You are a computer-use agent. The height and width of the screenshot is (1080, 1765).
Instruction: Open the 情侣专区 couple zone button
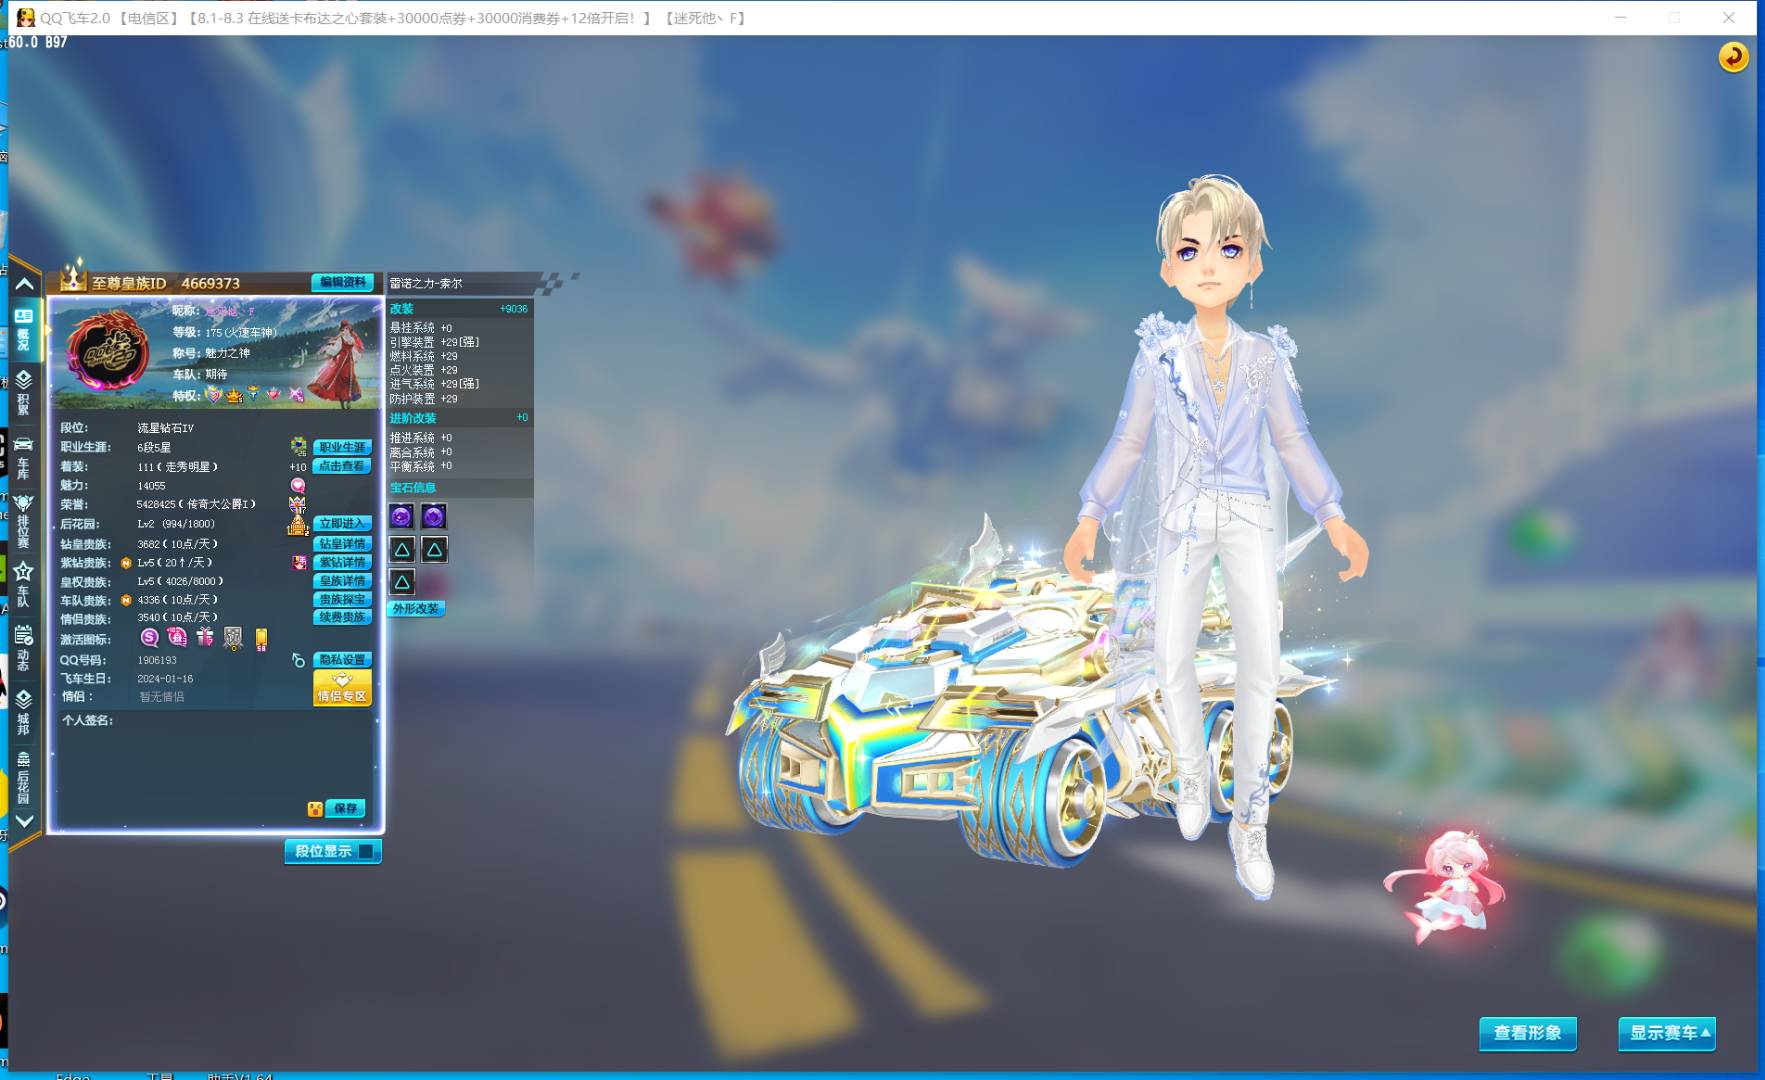[x=342, y=688]
